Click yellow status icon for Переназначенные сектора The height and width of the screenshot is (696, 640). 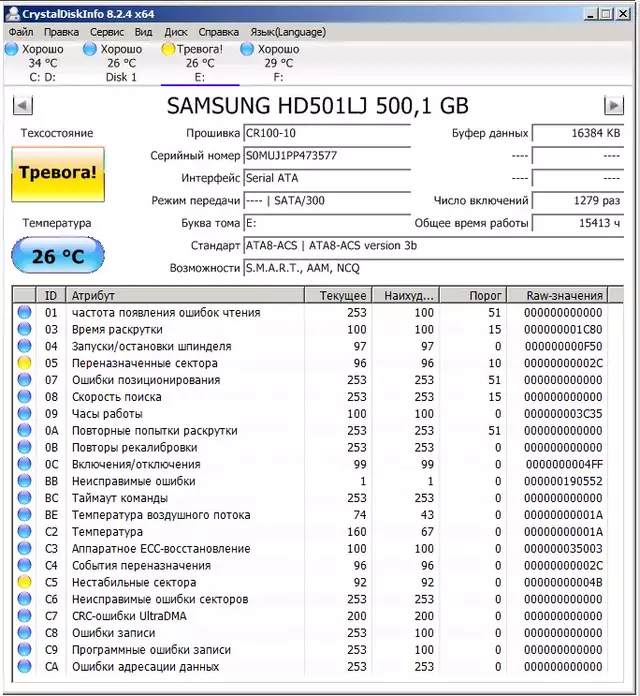(24, 363)
